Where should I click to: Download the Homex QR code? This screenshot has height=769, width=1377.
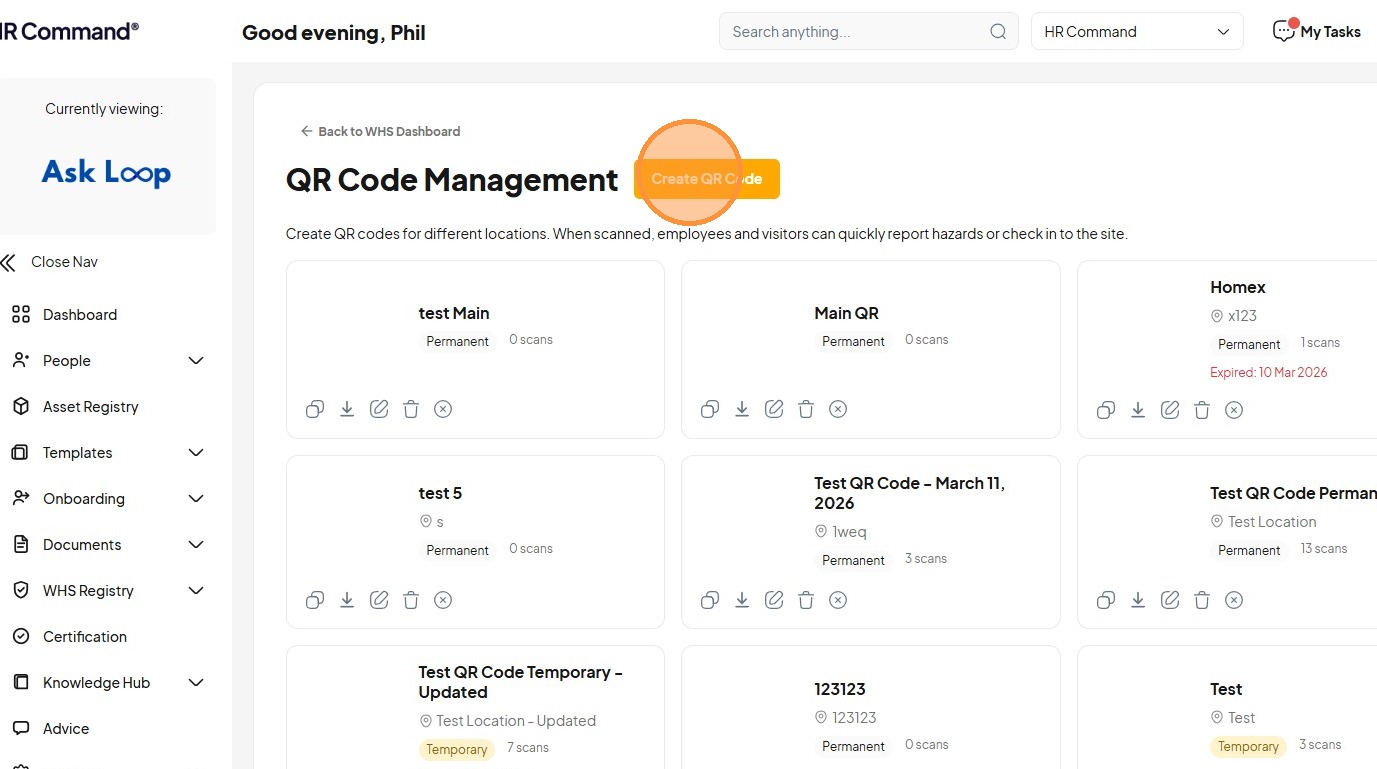(x=1138, y=410)
